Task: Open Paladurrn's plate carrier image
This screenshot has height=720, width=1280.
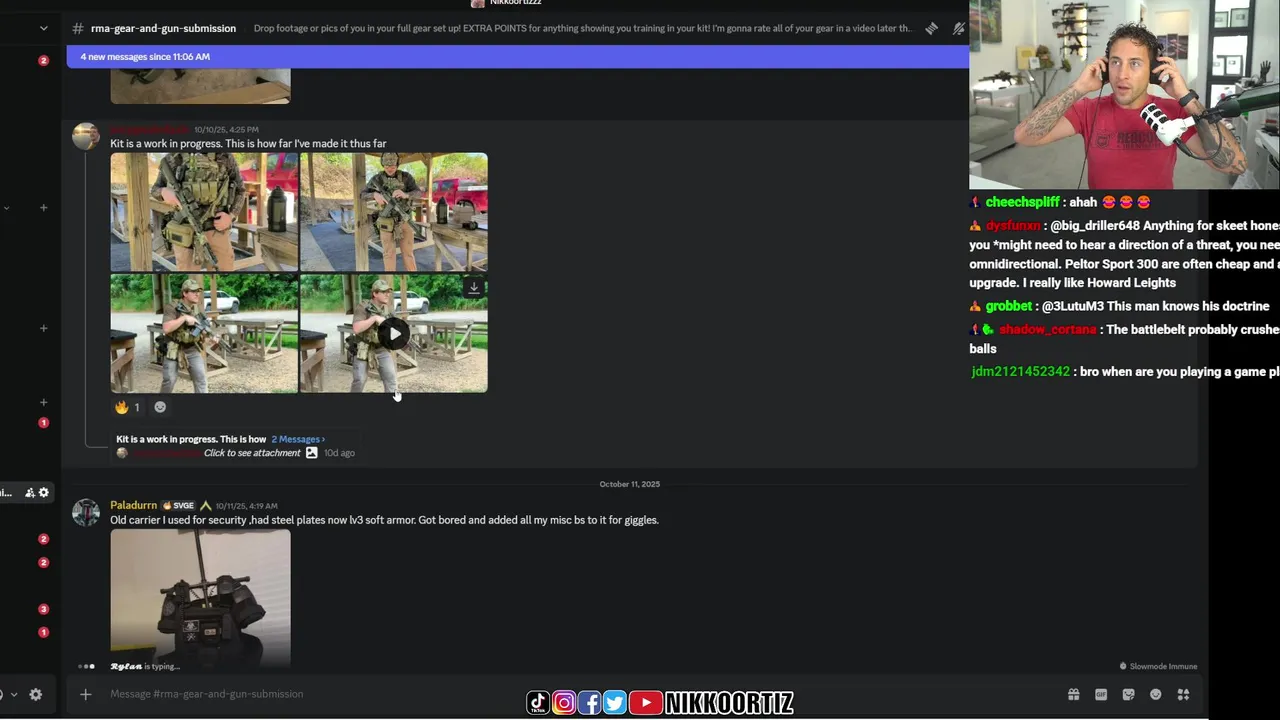Action: [200, 598]
